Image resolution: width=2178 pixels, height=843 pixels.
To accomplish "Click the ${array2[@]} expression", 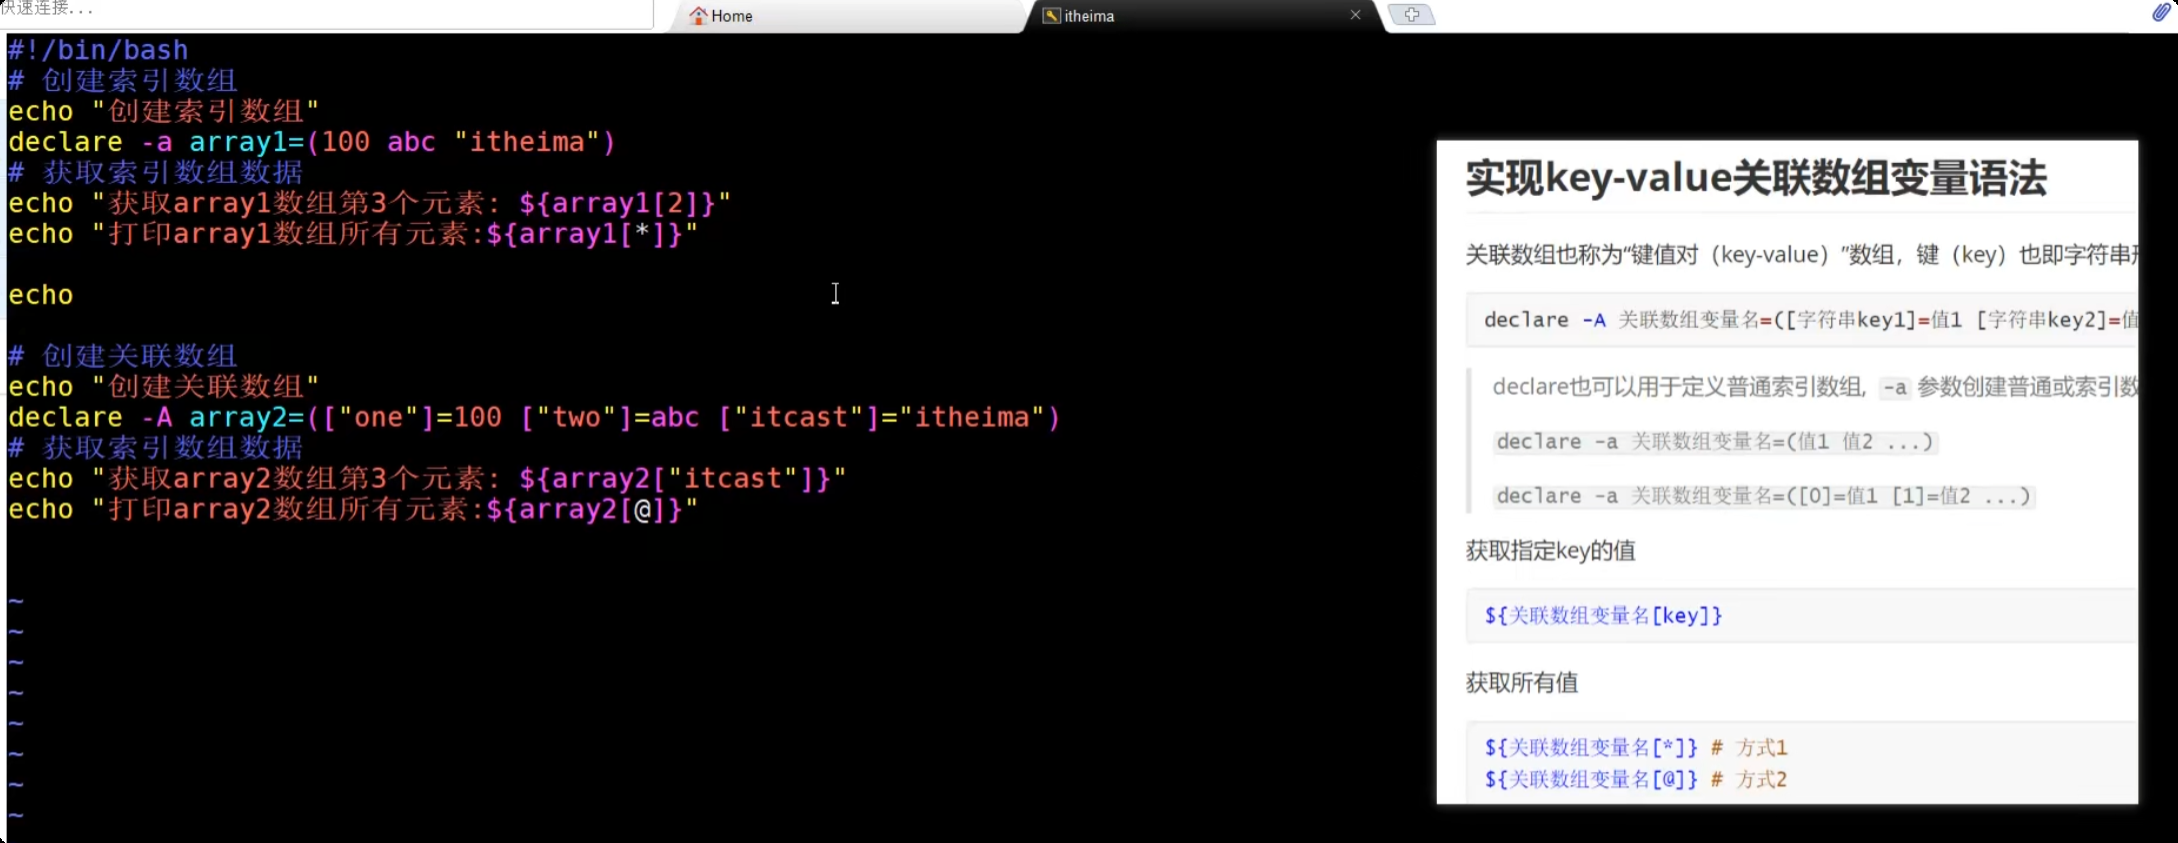I will pyautogui.click(x=584, y=509).
